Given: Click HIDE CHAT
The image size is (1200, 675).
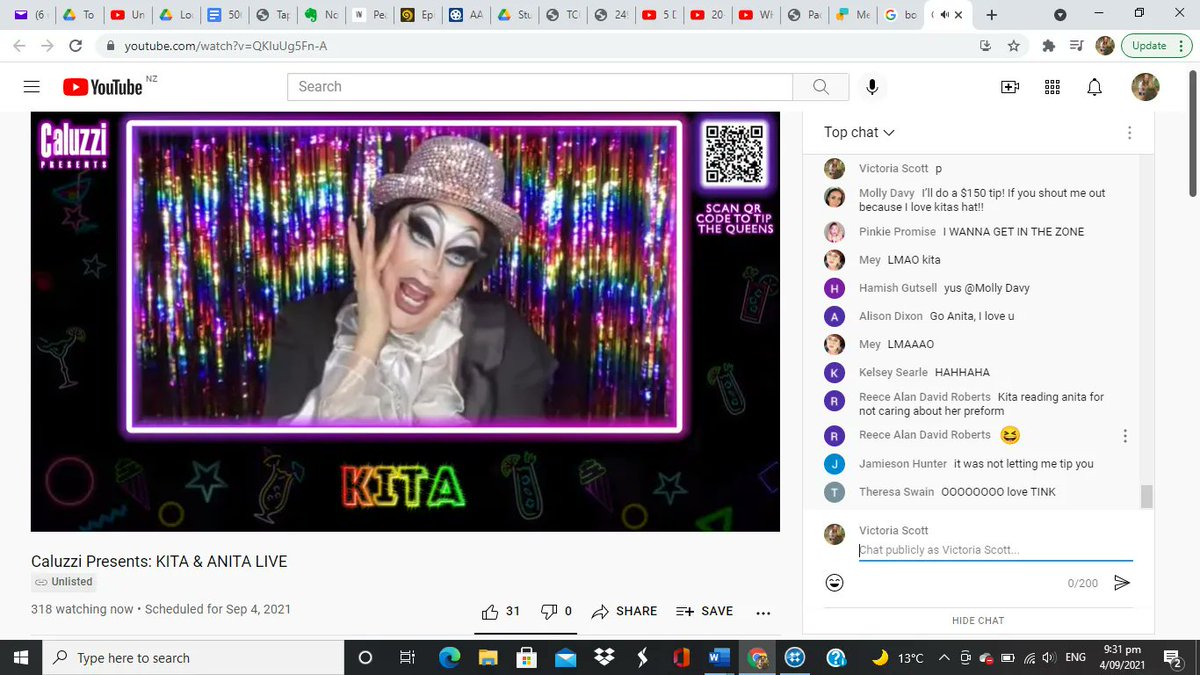Looking at the screenshot, I should coord(978,620).
